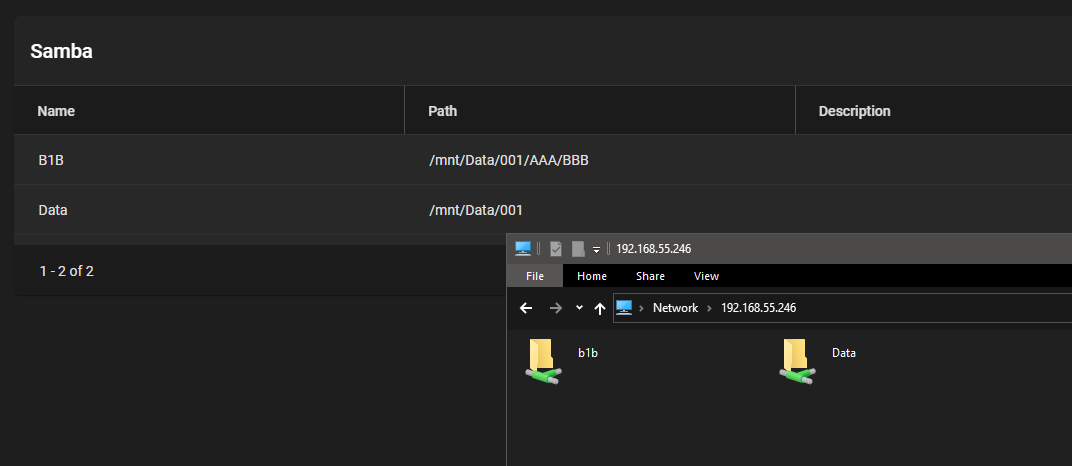Image resolution: width=1072 pixels, height=466 pixels.
Task: Switch to the Home ribbon tab
Action: tap(592, 276)
